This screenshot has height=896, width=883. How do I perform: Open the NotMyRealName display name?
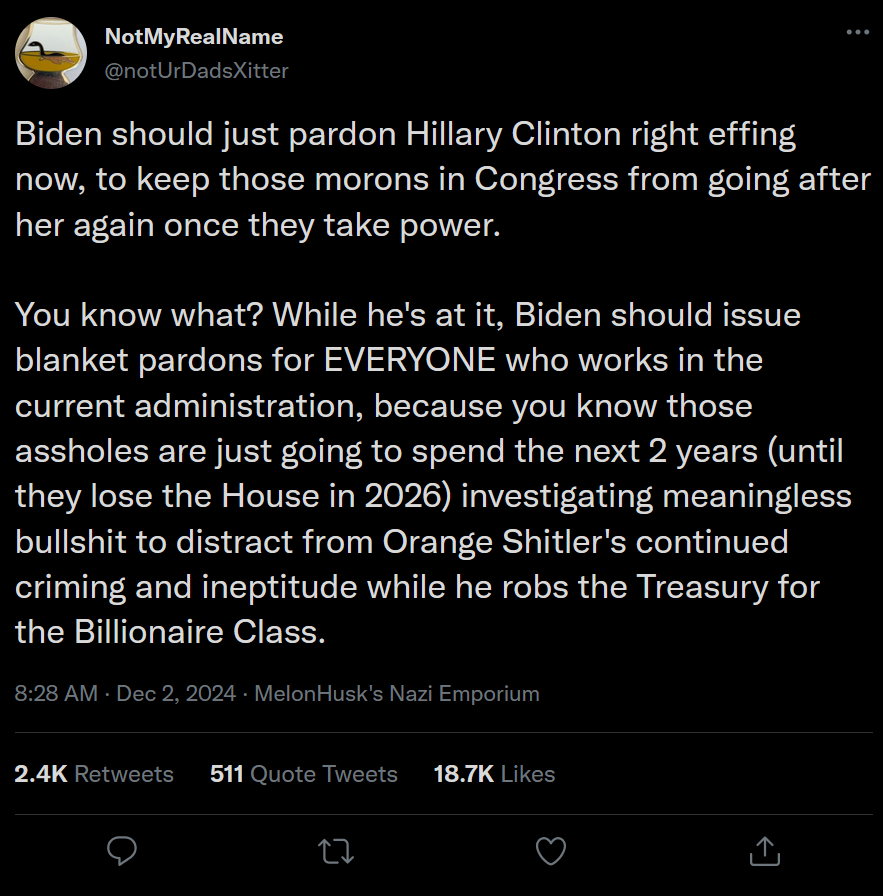click(194, 37)
